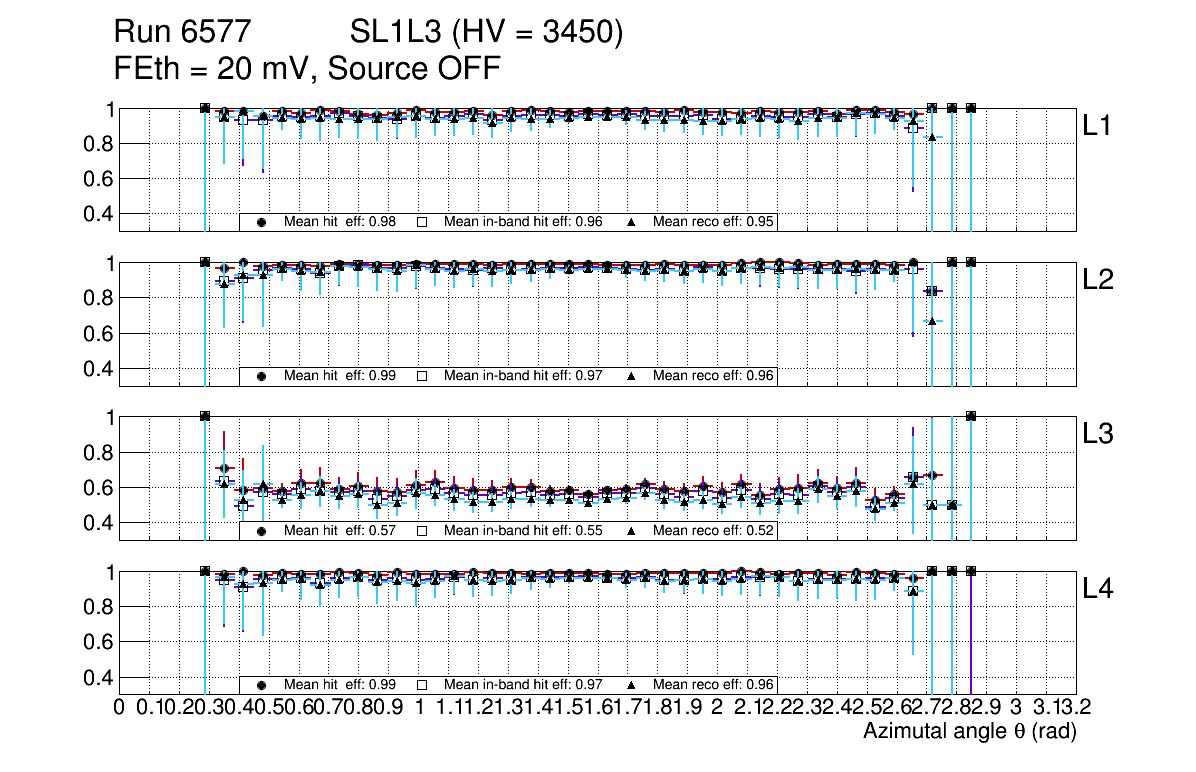Image resolution: width=1196 pixels, height=772 pixels.
Task: Click the triangle legend marker in L4 panel
Action: point(631,685)
